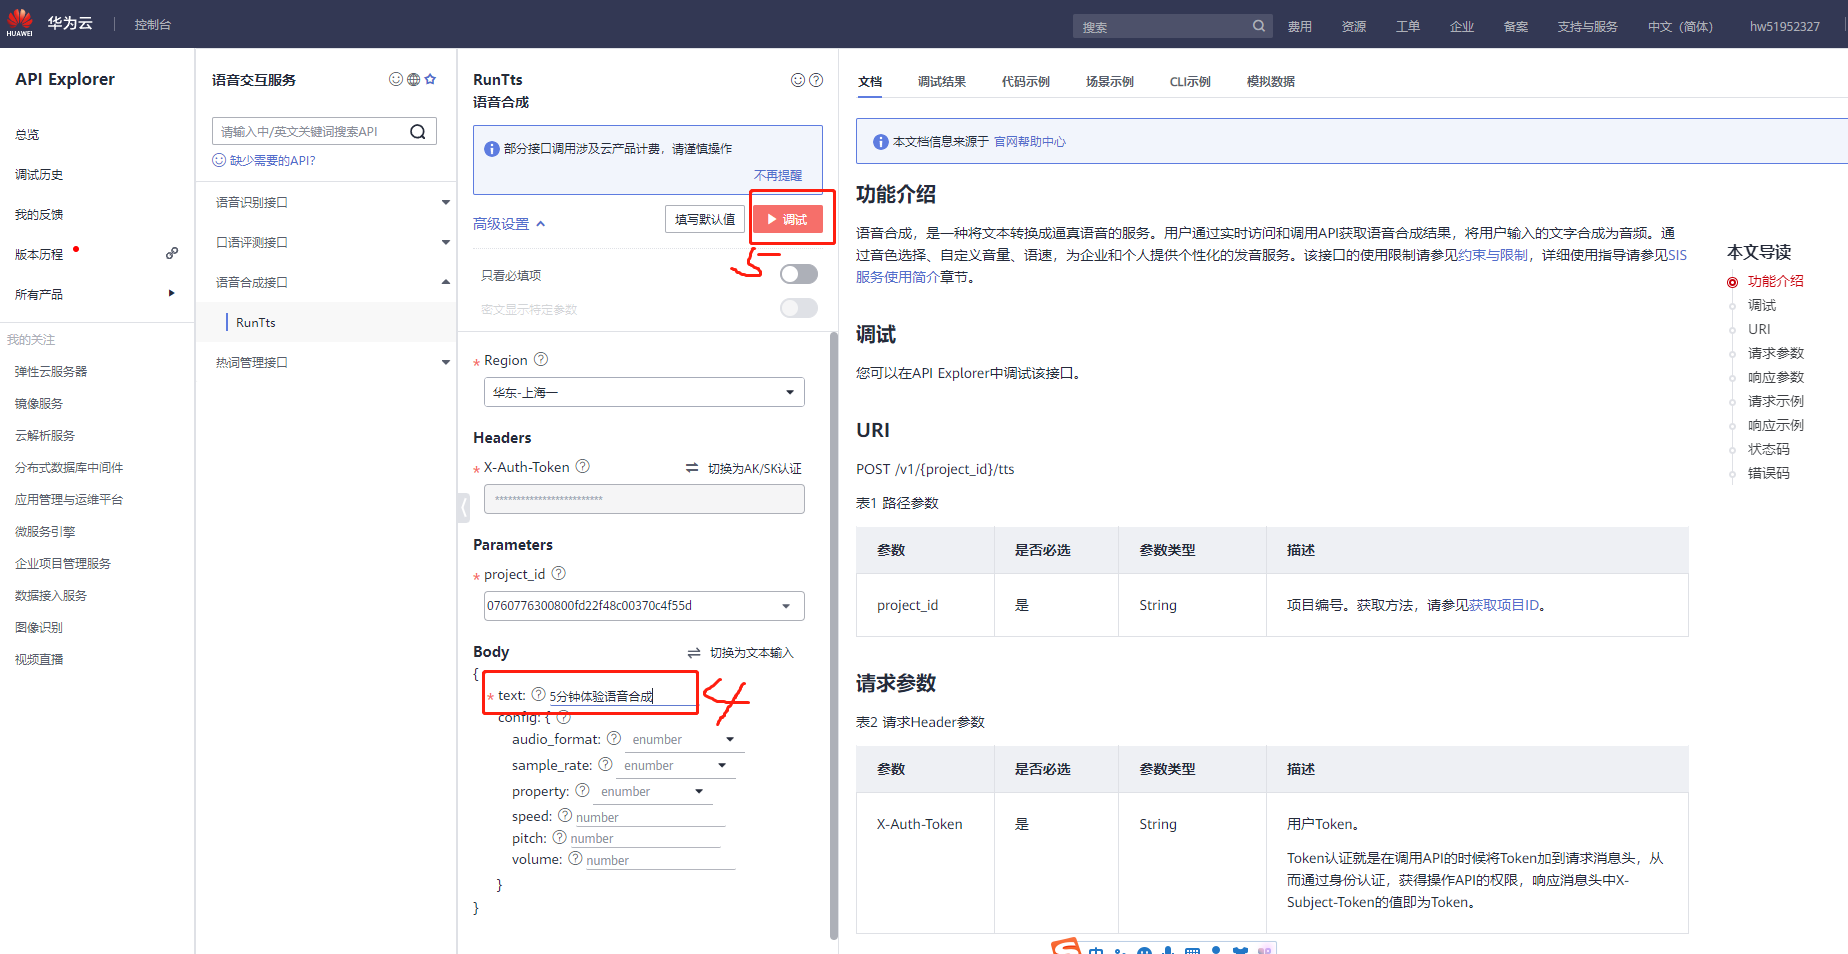Open 控制台 console link
1848x954 pixels.
153,25
